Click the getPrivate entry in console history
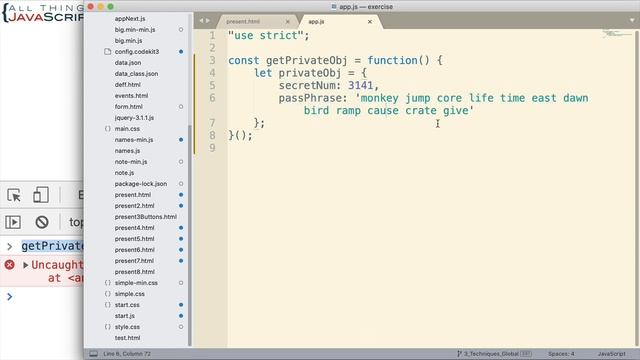 (52, 246)
